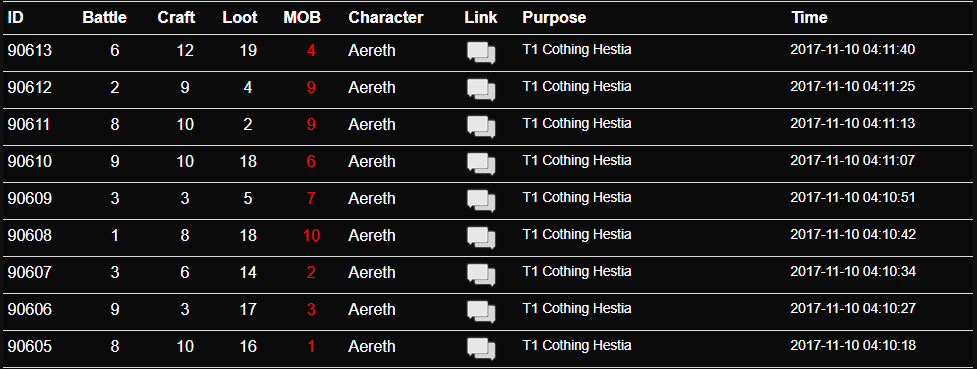The image size is (977, 369).
Task: Open chat link icon for row 90605
Action: click(x=481, y=350)
